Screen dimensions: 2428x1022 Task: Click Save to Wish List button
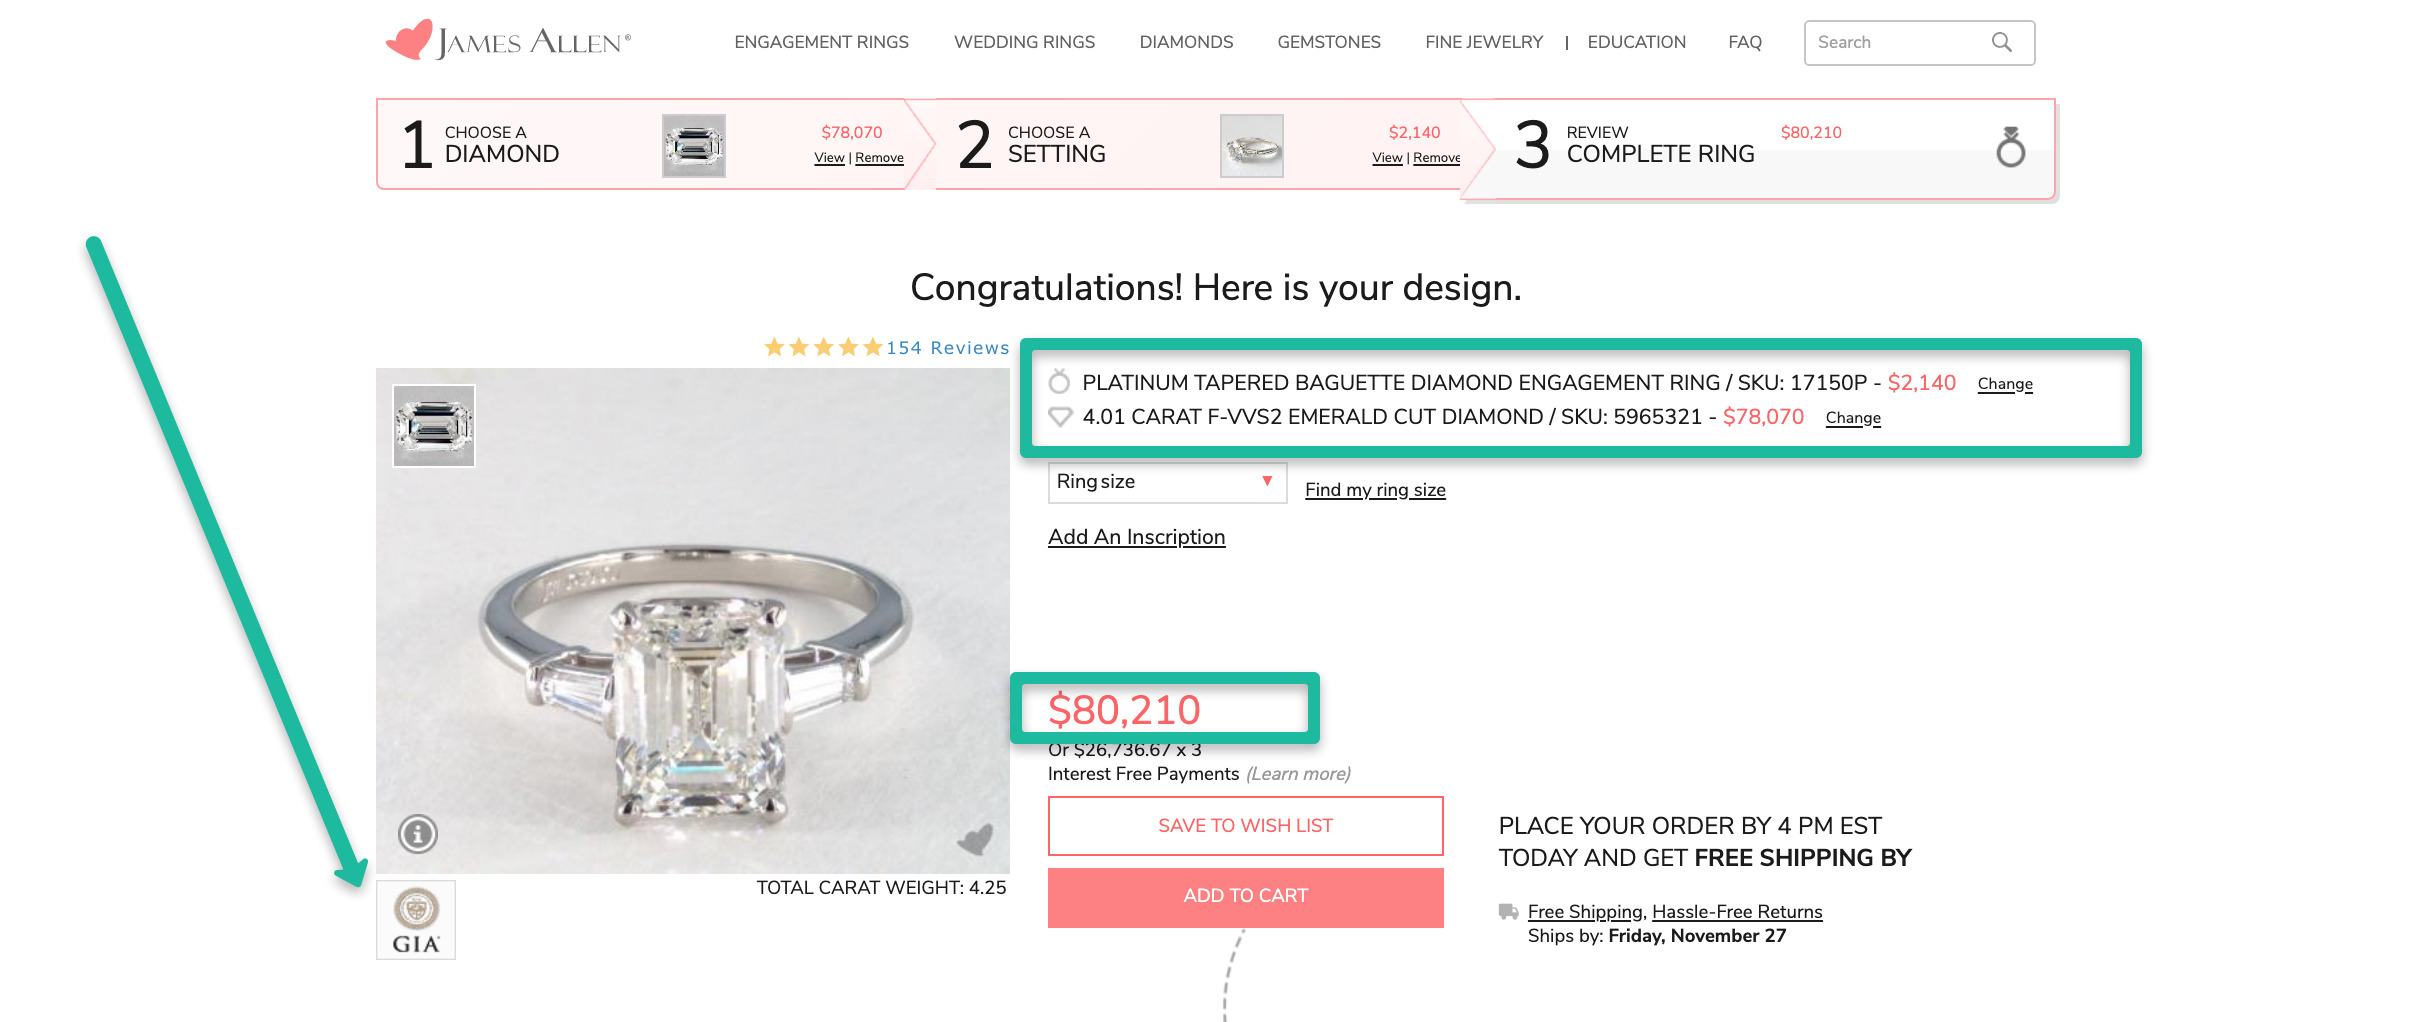pos(1245,825)
